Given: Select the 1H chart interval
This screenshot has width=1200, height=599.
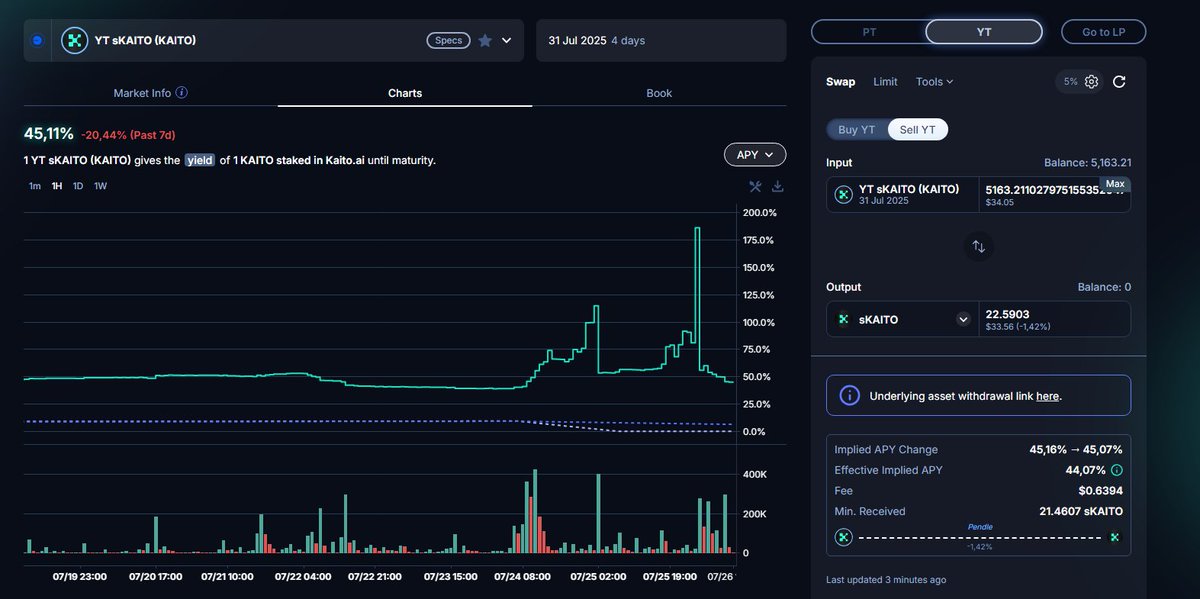Looking at the screenshot, I should click(57, 186).
